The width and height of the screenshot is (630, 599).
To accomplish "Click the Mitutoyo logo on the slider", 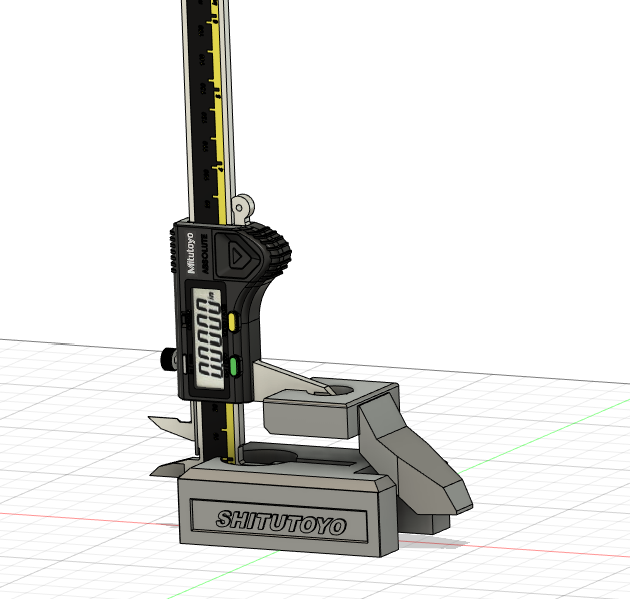I will (x=192, y=250).
